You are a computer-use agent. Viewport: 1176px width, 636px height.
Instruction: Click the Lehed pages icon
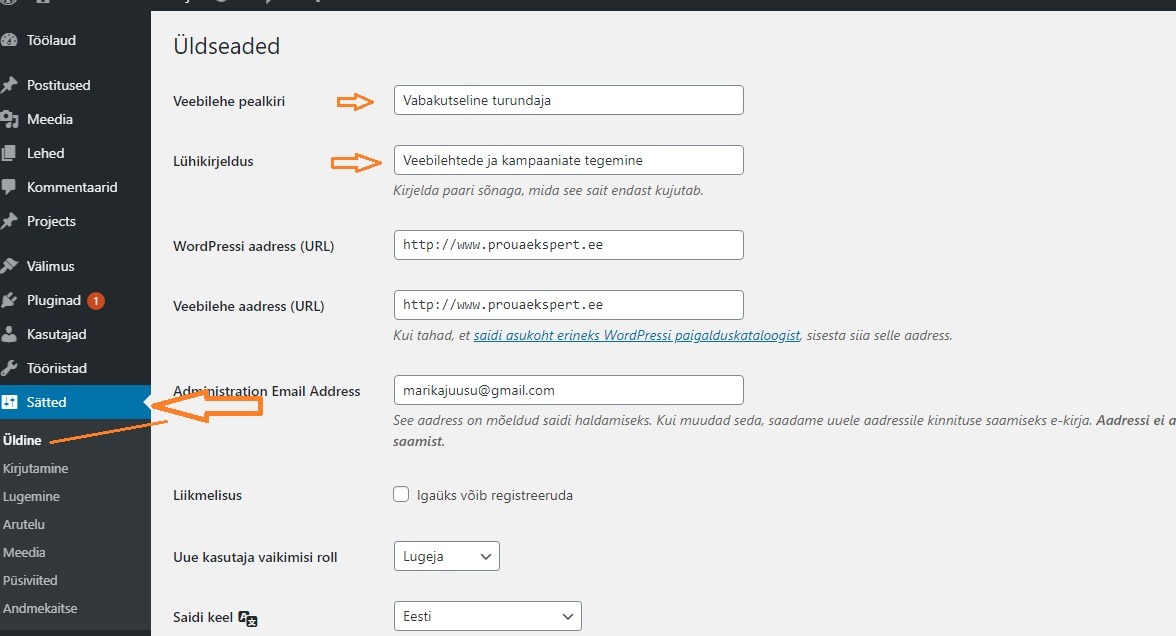coord(9,153)
